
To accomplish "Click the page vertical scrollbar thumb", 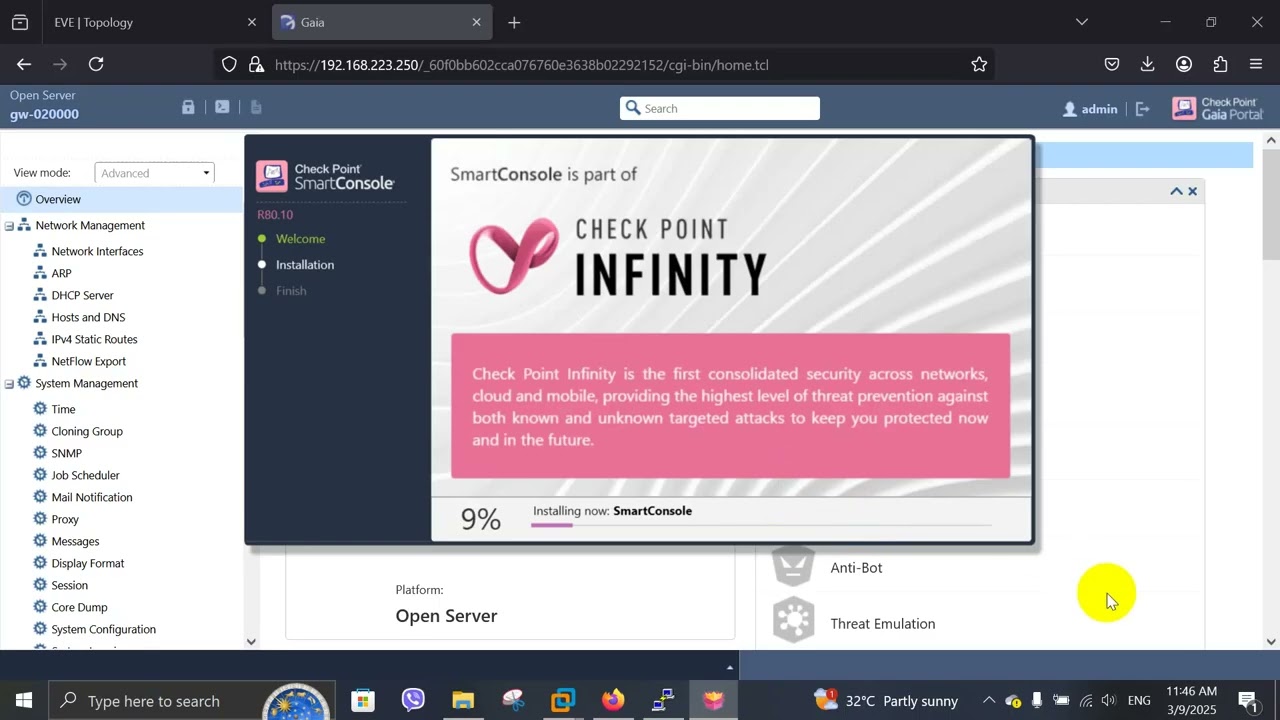I will click(x=1271, y=205).
